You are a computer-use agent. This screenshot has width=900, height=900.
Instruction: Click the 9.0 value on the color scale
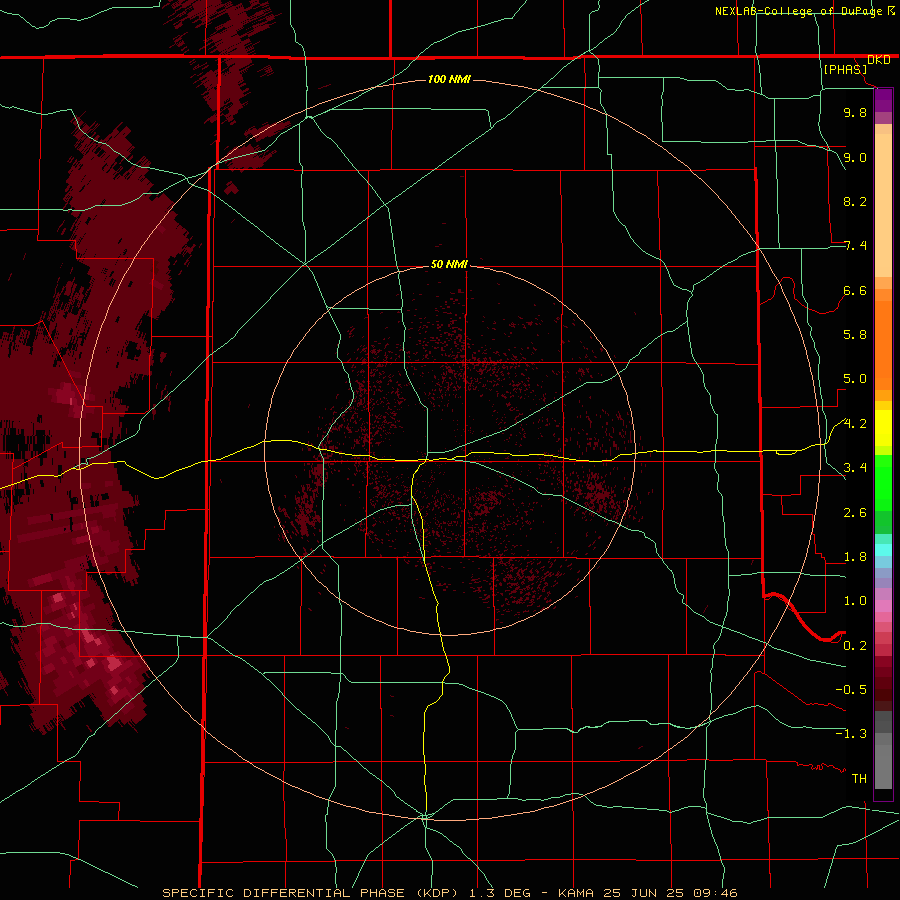(x=855, y=157)
